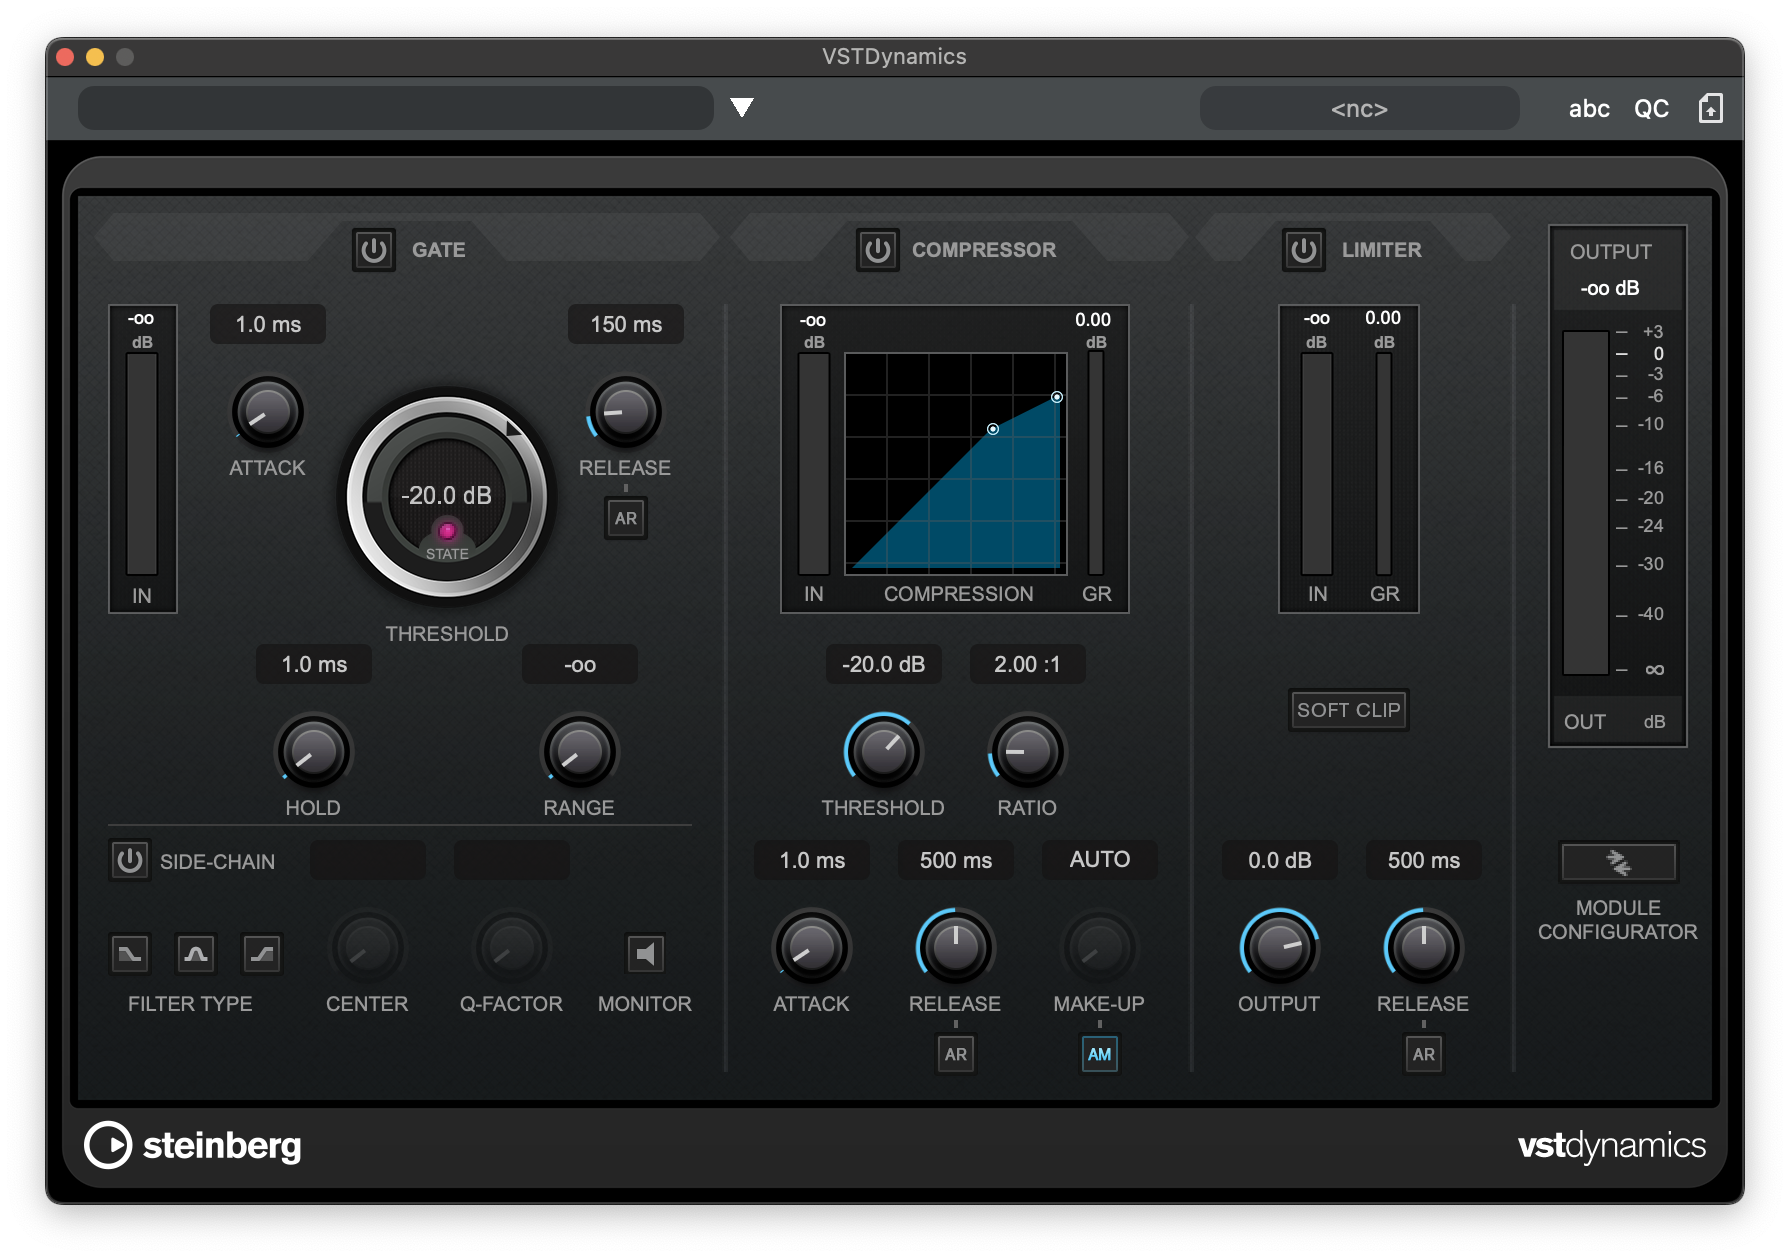Click the QC menu item
This screenshot has width=1790, height=1258.
pyautogui.click(x=1651, y=108)
